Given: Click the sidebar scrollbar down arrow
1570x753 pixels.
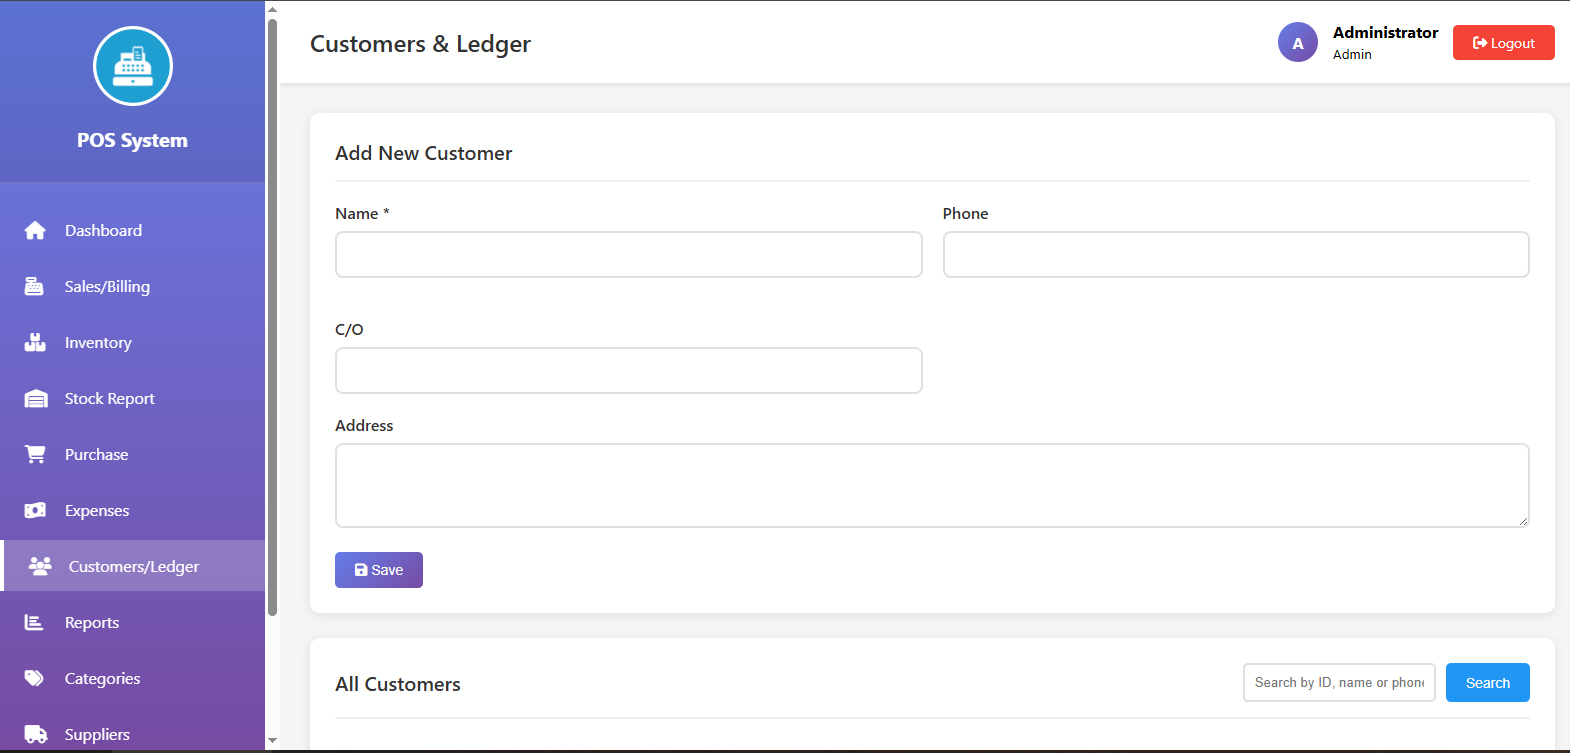Looking at the screenshot, I should coord(272,741).
